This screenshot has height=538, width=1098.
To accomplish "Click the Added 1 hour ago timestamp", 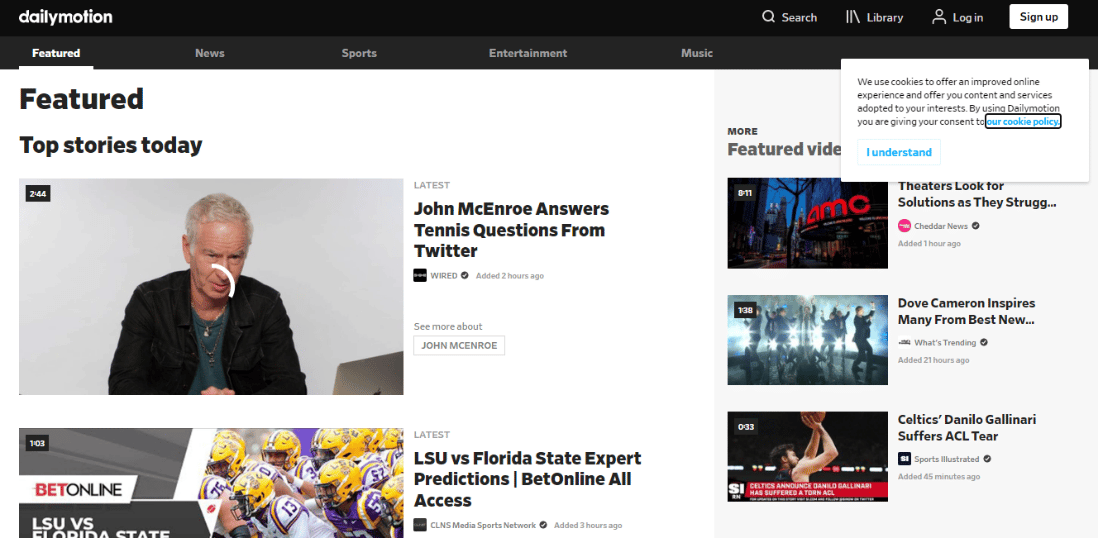I will pos(929,243).
